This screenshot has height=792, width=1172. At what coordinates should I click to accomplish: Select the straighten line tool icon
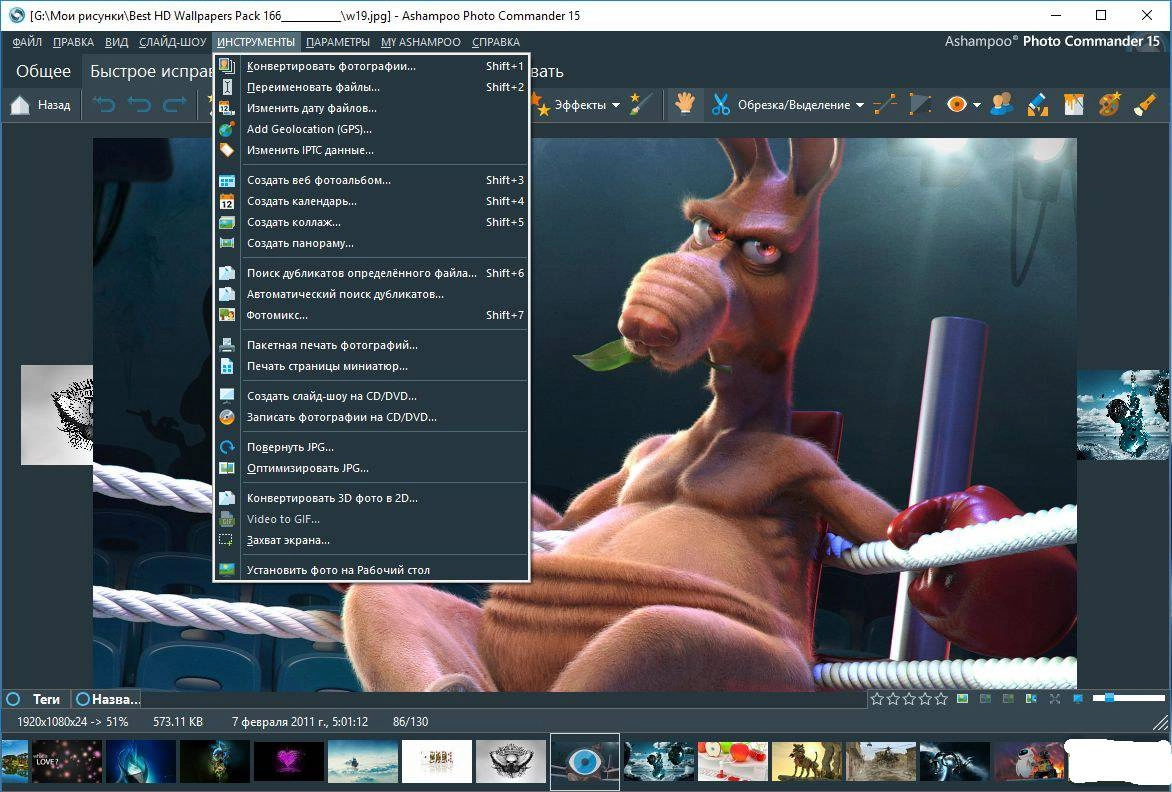pos(885,105)
